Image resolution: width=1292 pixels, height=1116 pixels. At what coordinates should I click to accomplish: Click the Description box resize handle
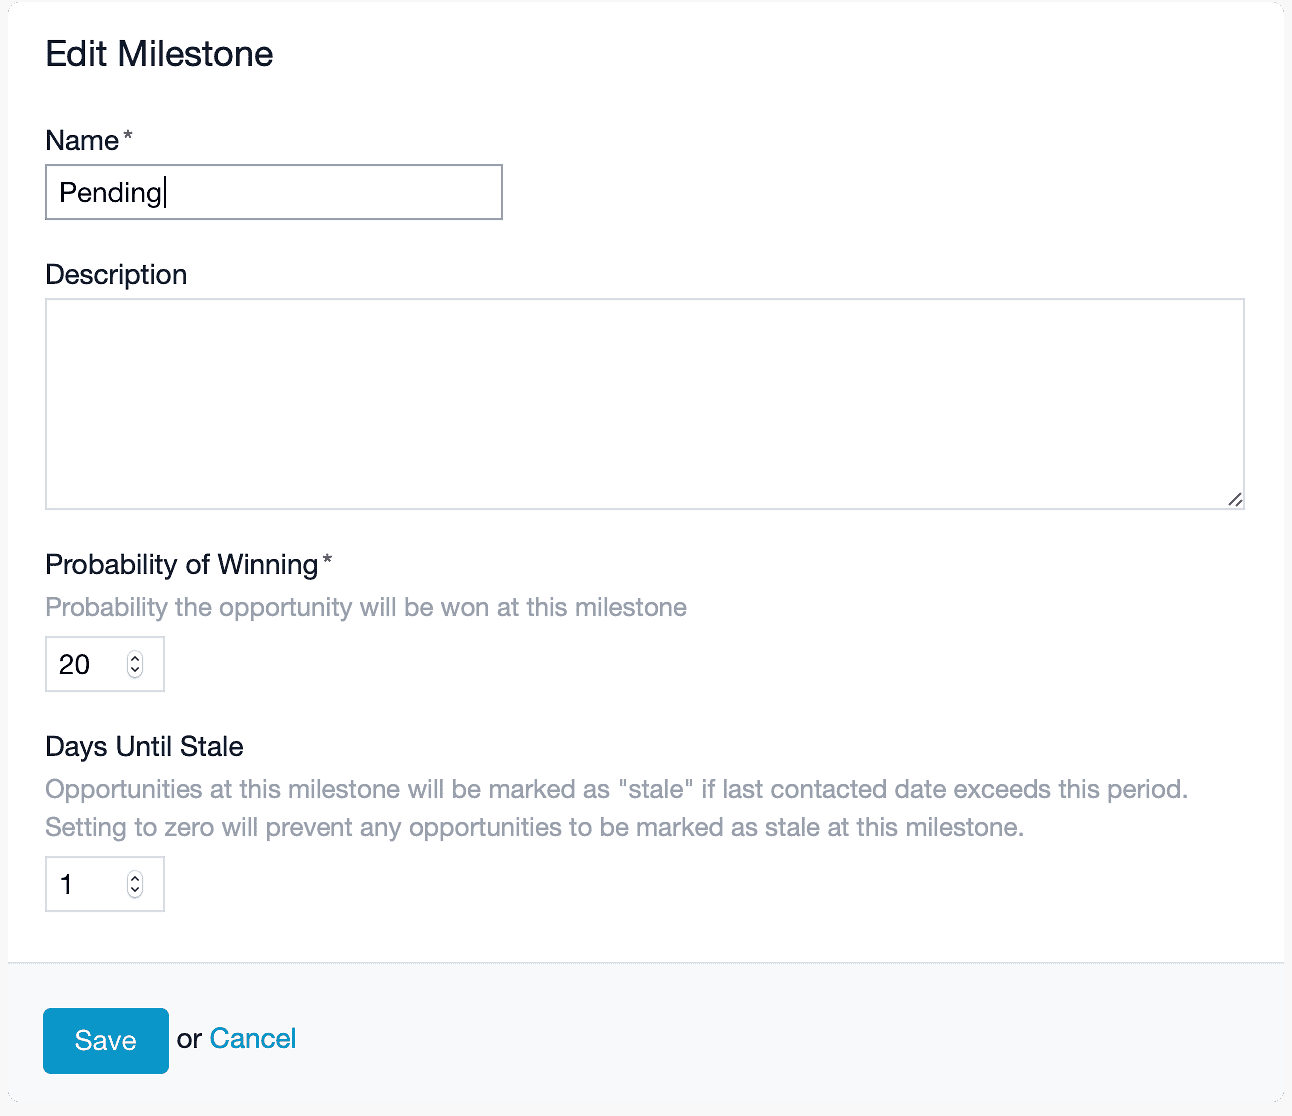pyautogui.click(x=1235, y=499)
